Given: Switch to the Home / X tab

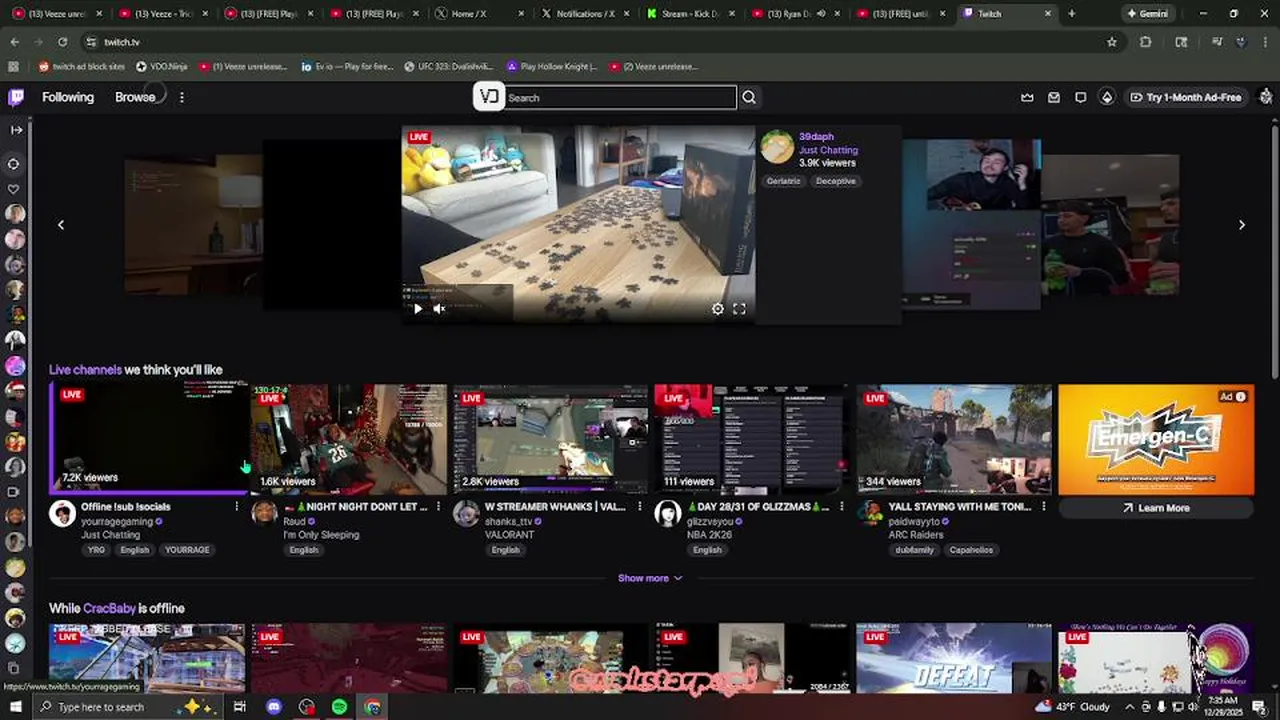Looking at the screenshot, I should pyautogui.click(x=480, y=14).
